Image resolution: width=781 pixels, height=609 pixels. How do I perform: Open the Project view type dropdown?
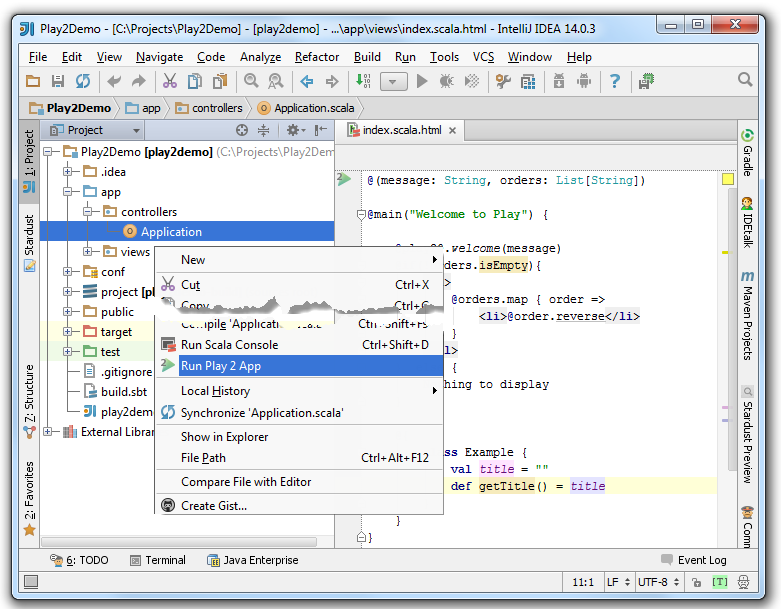coord(136,130)
